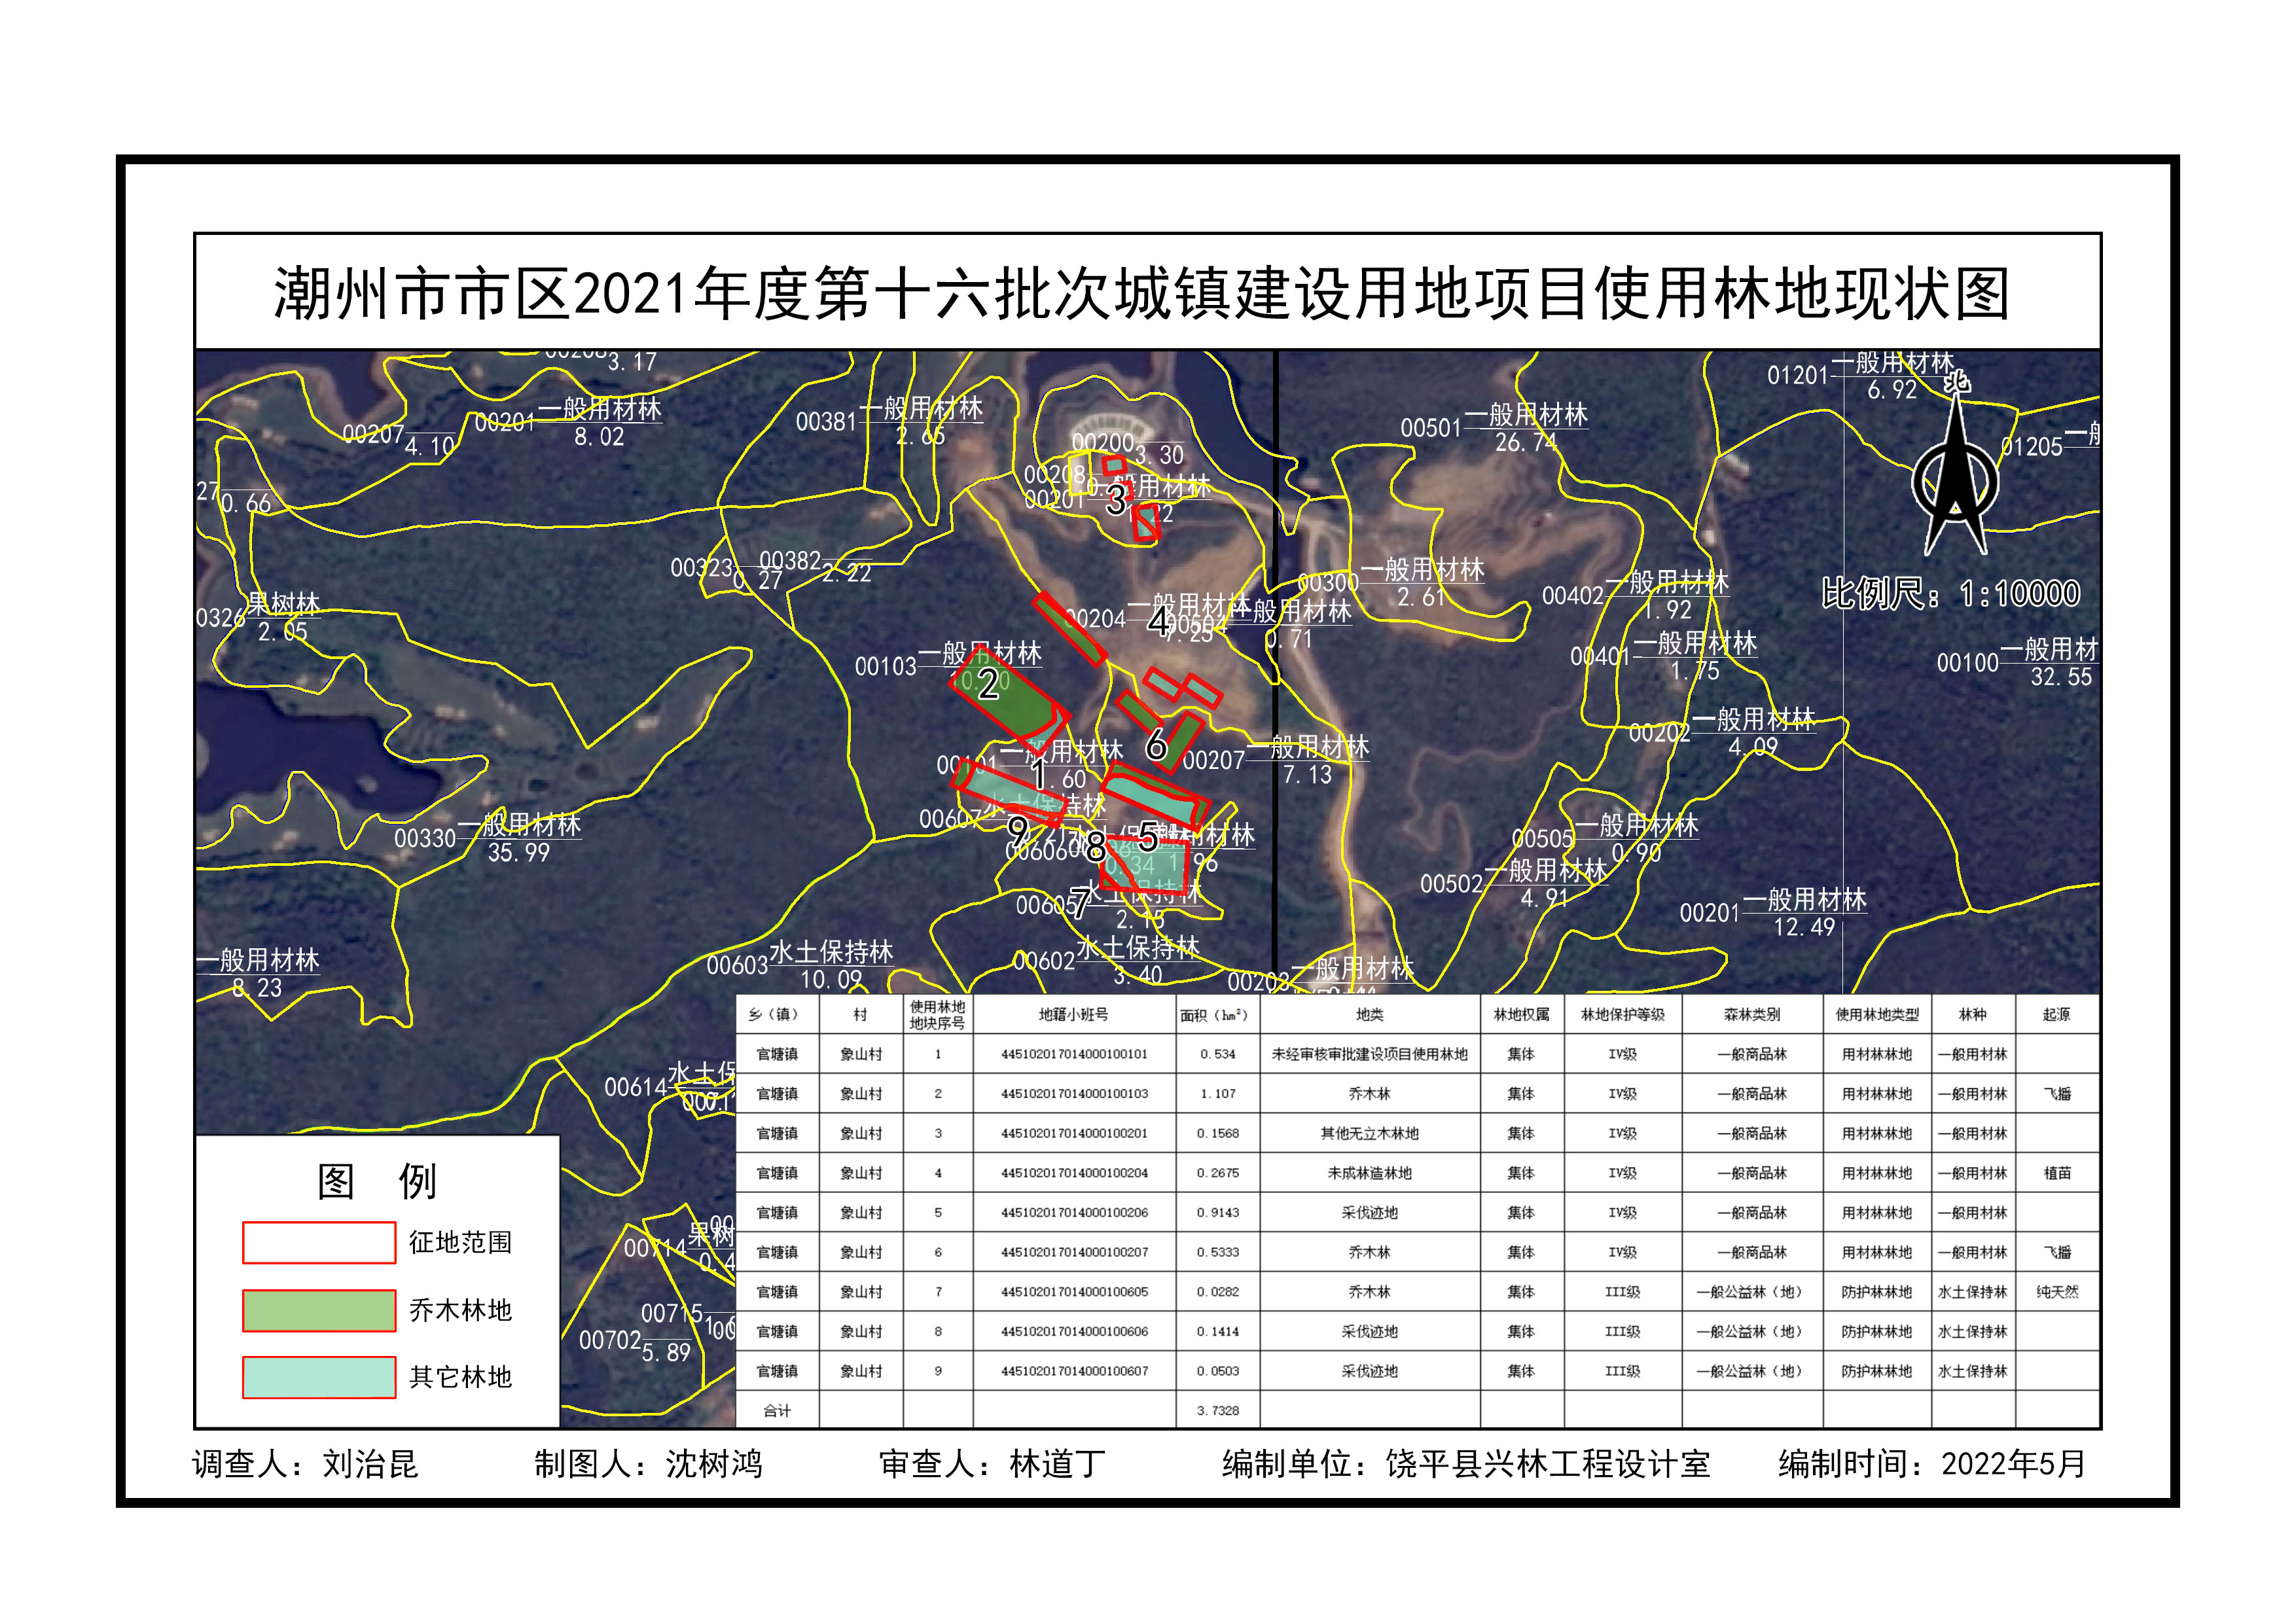The height and width of the screenshot is (1623, 2296).
Task: Click table cell 445102017014000100206
Action: click(1074, 1213)
